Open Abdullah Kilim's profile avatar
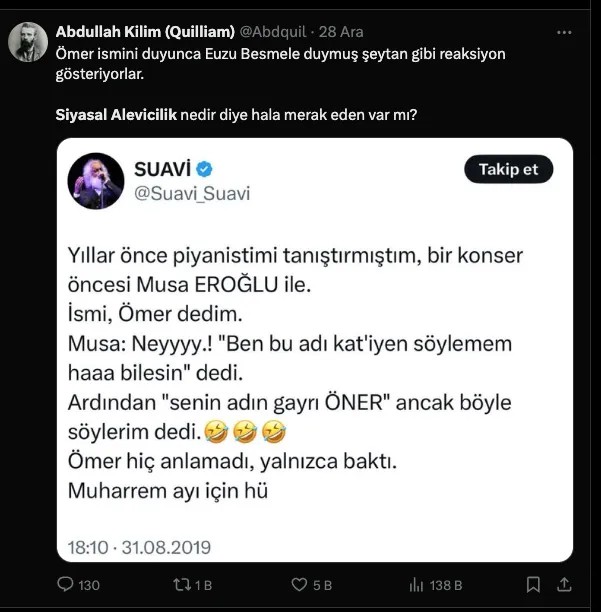Screen dimensions: 601x612 point(27,41)
